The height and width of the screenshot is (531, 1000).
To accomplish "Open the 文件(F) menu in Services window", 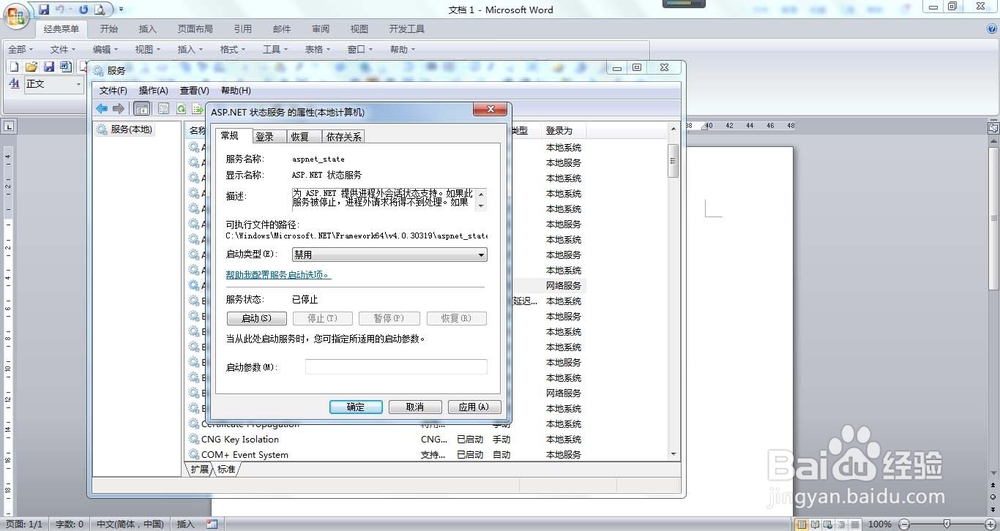I will [x=113, y=91].
